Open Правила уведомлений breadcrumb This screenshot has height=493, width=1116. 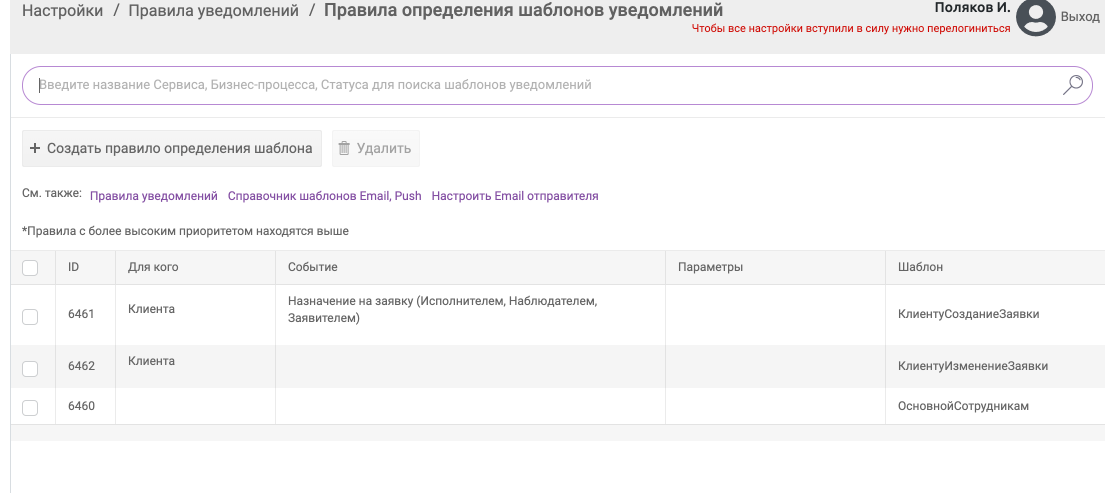pos(214,11)
